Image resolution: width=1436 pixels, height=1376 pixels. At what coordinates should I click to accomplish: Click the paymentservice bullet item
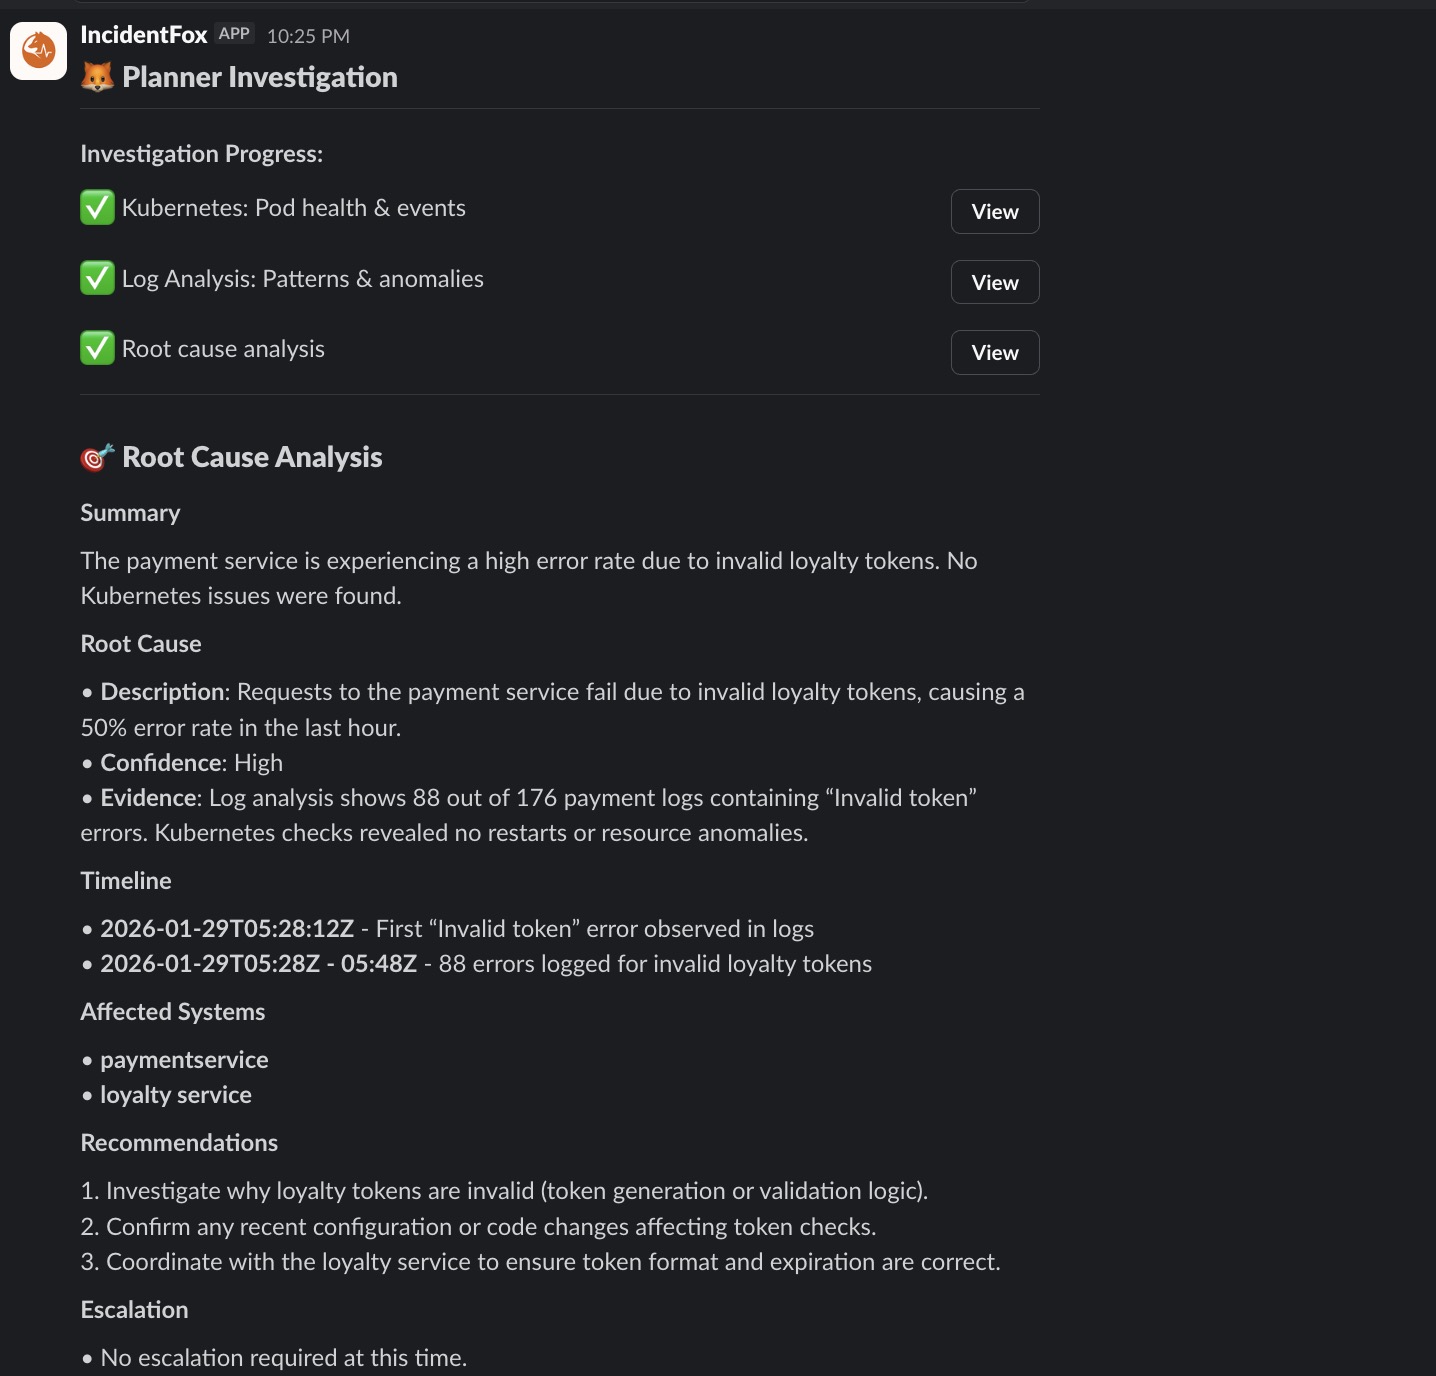click(184, 1060)
